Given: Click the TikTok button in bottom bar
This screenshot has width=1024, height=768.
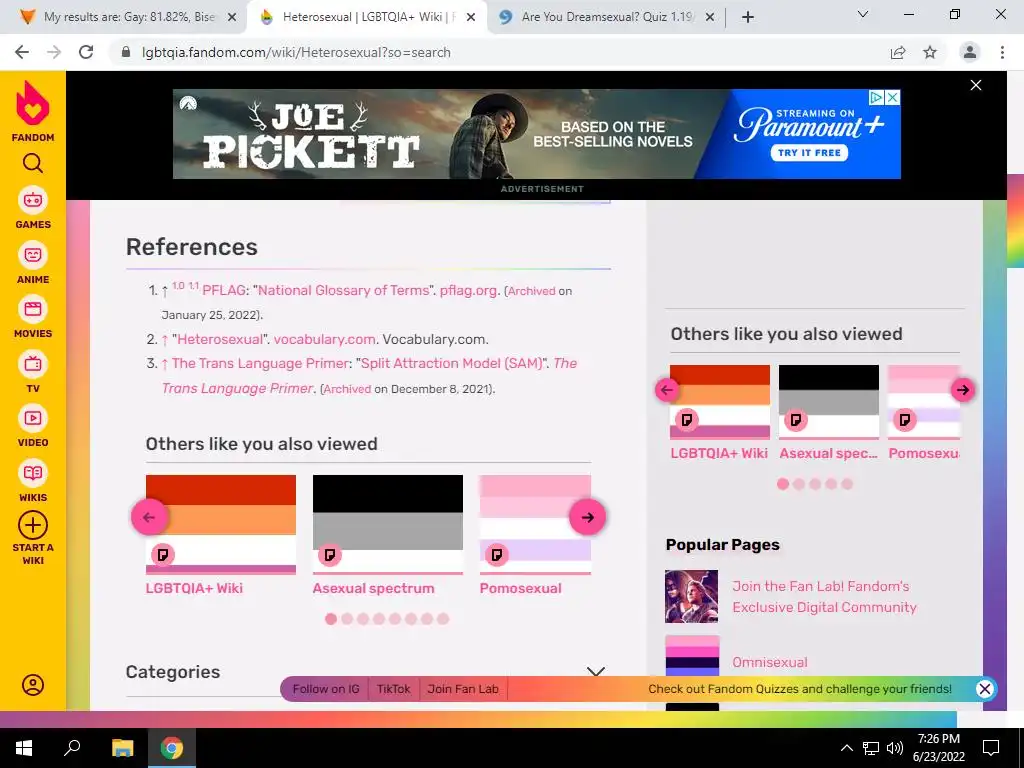Looking at the screenshot, I should pyautogui.click(x=394, y=689).
